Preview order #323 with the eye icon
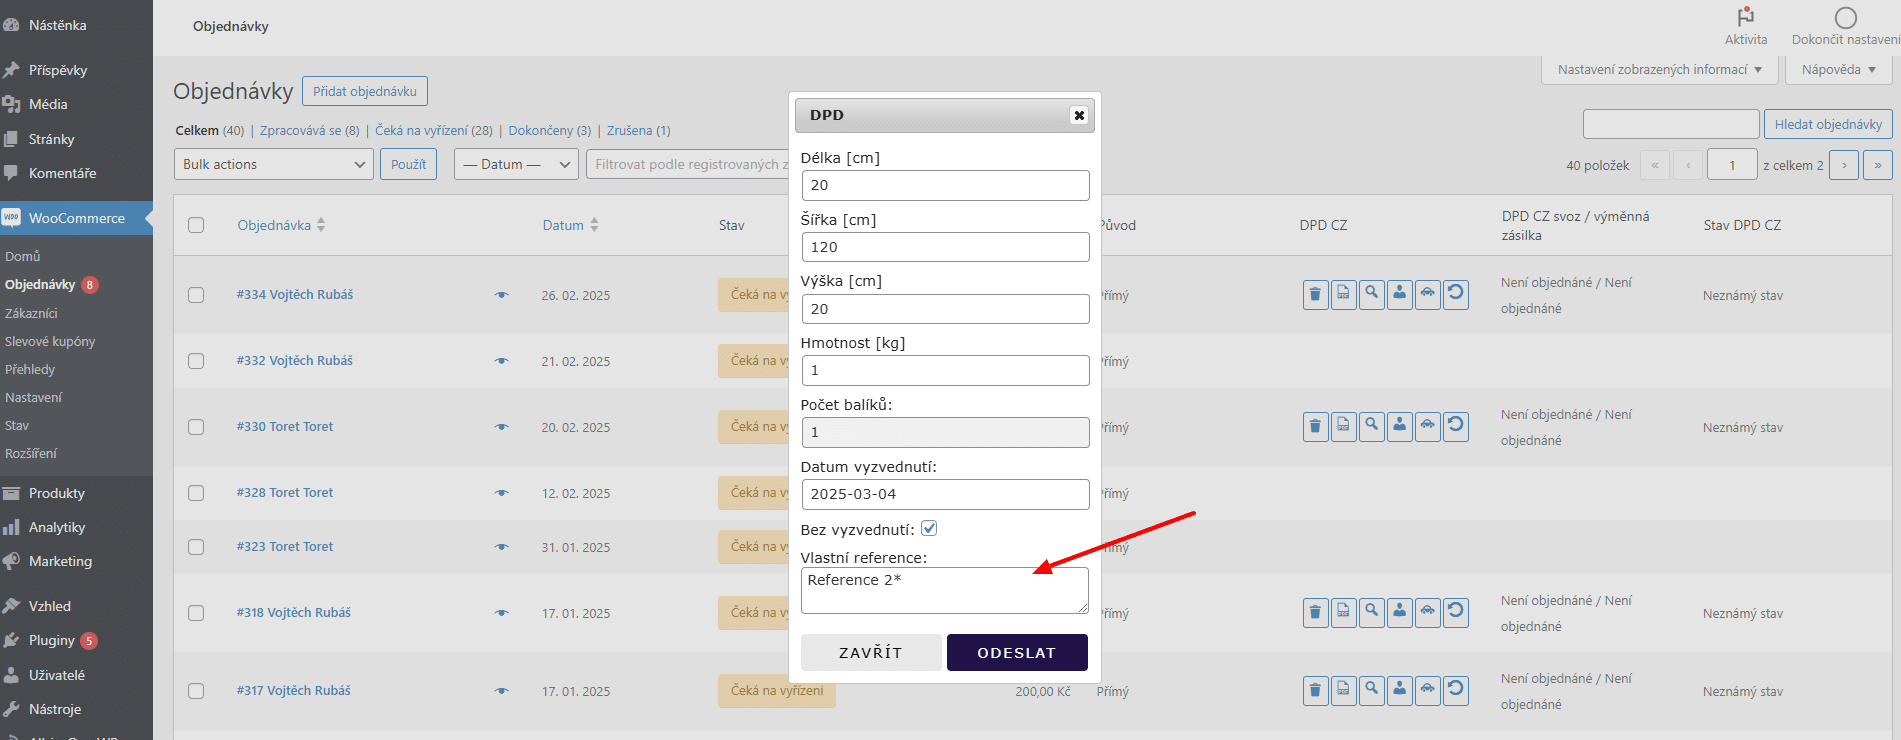 (x=502, y=547)
